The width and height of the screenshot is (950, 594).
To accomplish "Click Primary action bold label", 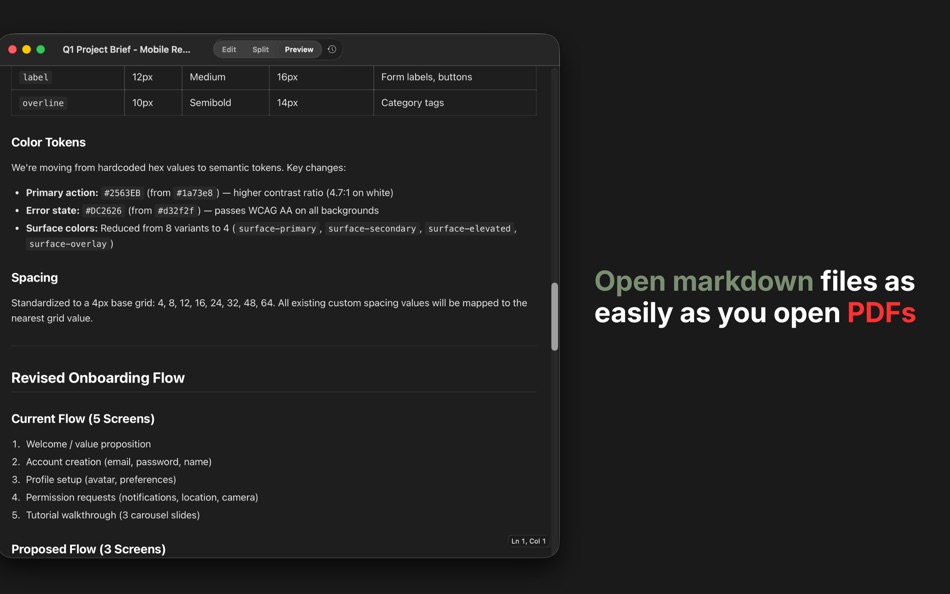I will [62, 193].
